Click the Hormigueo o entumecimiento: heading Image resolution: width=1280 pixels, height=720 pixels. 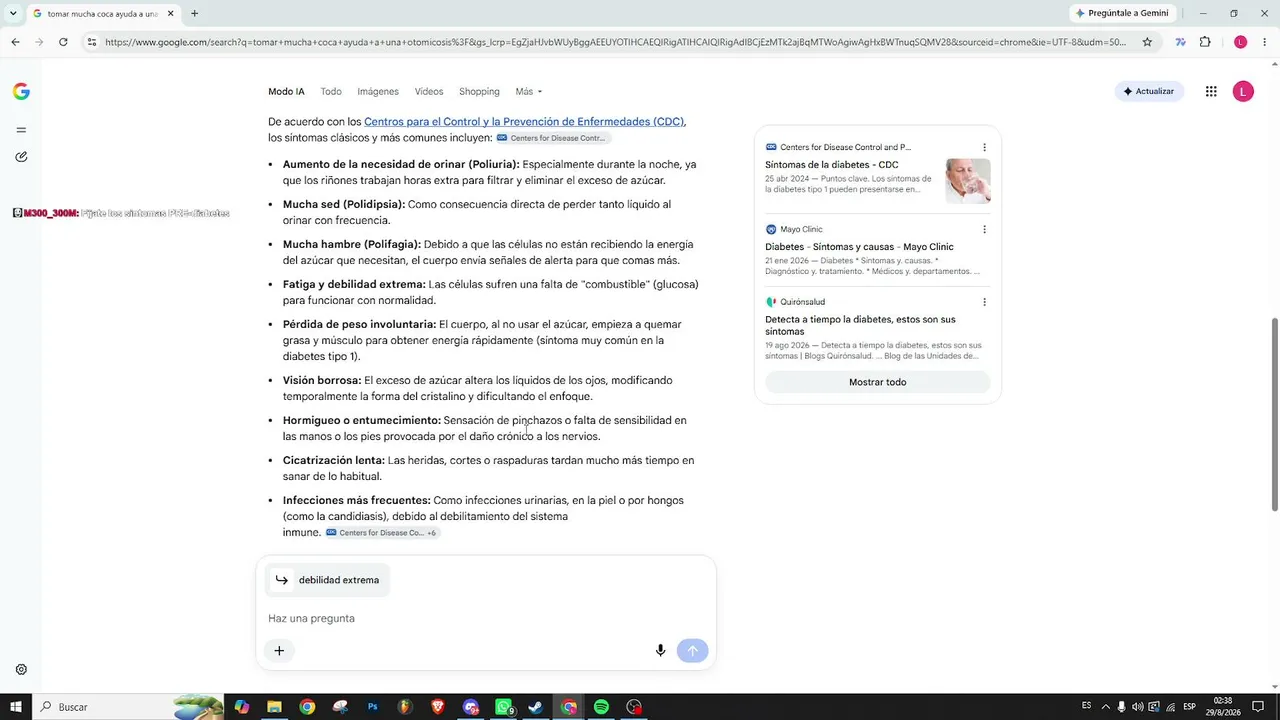(362, 421)
